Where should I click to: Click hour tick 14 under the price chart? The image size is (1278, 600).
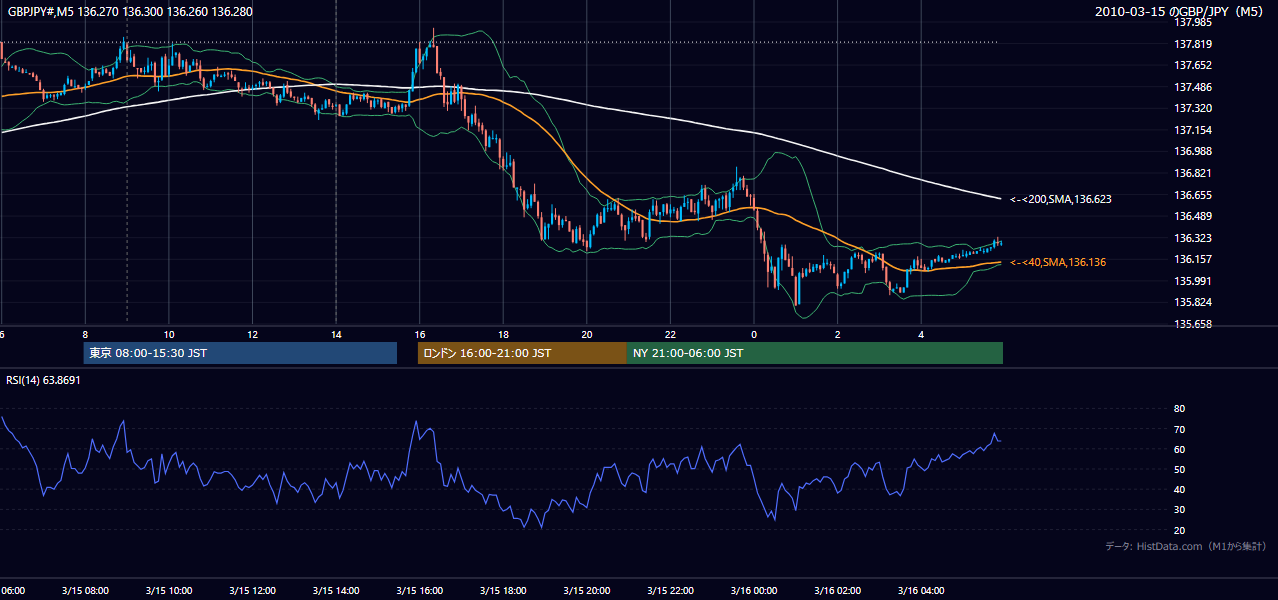(336, 335)
